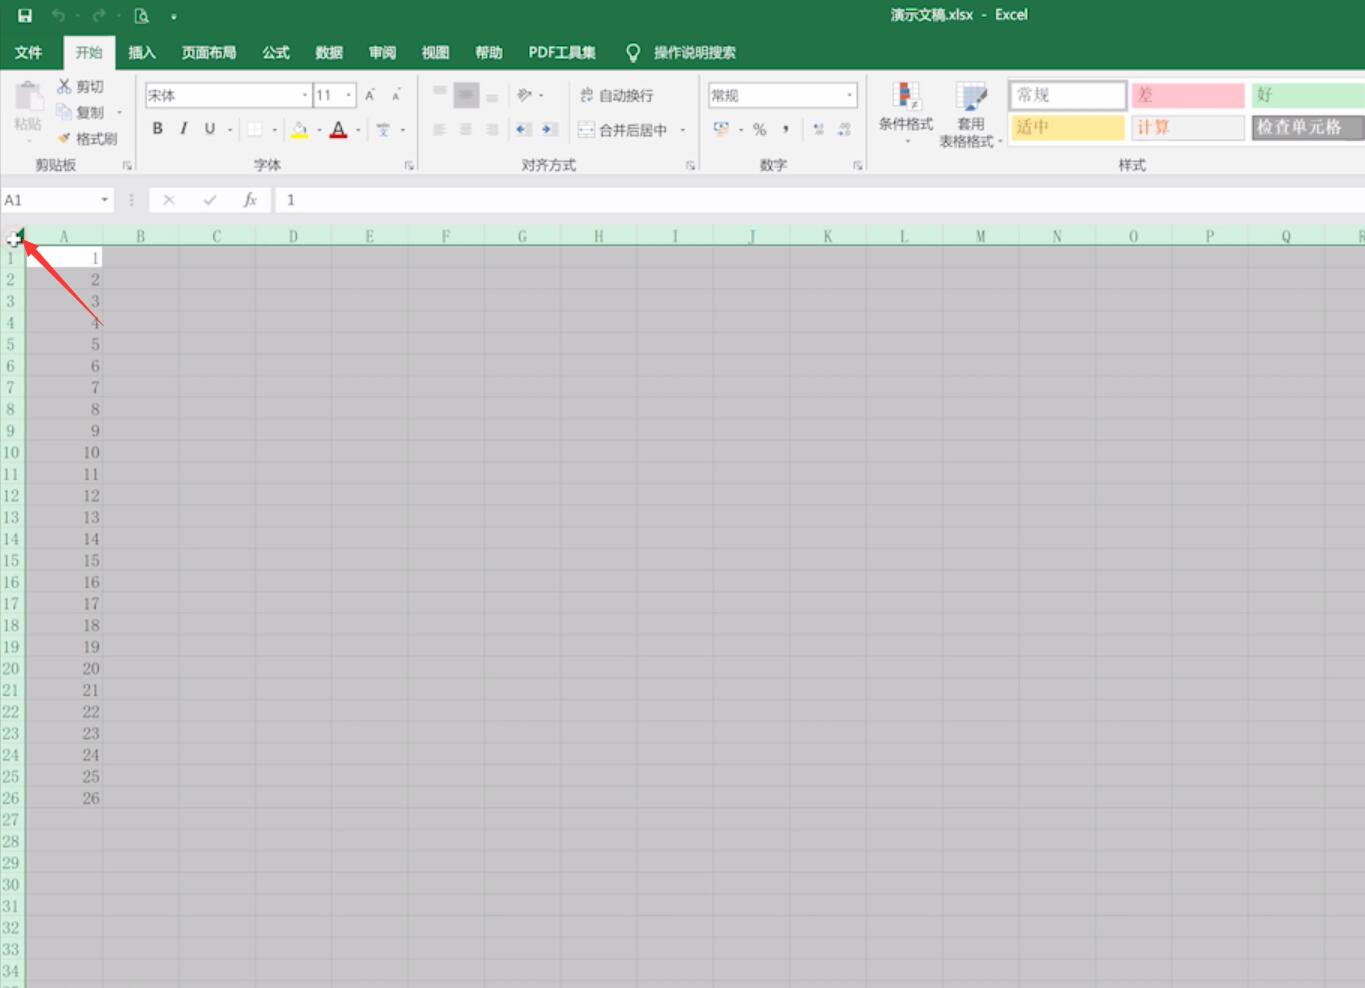Apply red font color with the A icon

coord(338,129)
